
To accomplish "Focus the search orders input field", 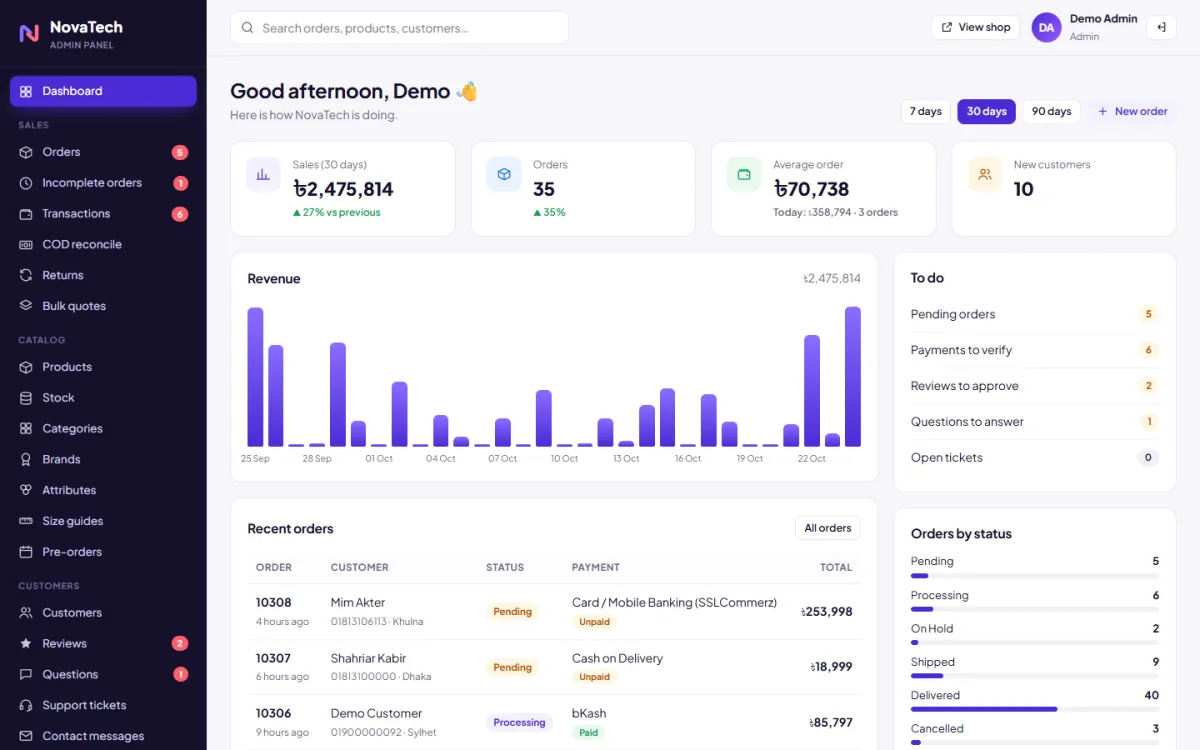I will click(399, 28).
